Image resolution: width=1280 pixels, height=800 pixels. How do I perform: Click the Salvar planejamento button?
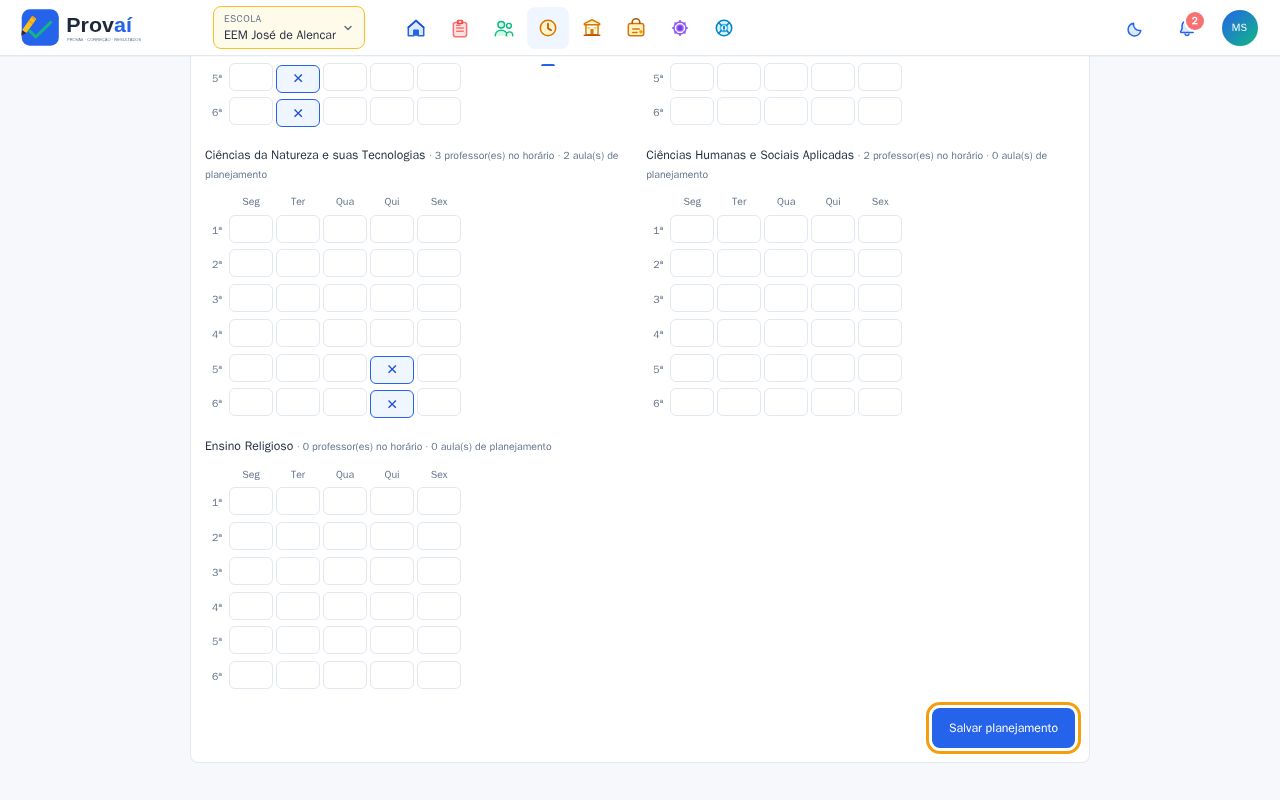(1003, 728)
